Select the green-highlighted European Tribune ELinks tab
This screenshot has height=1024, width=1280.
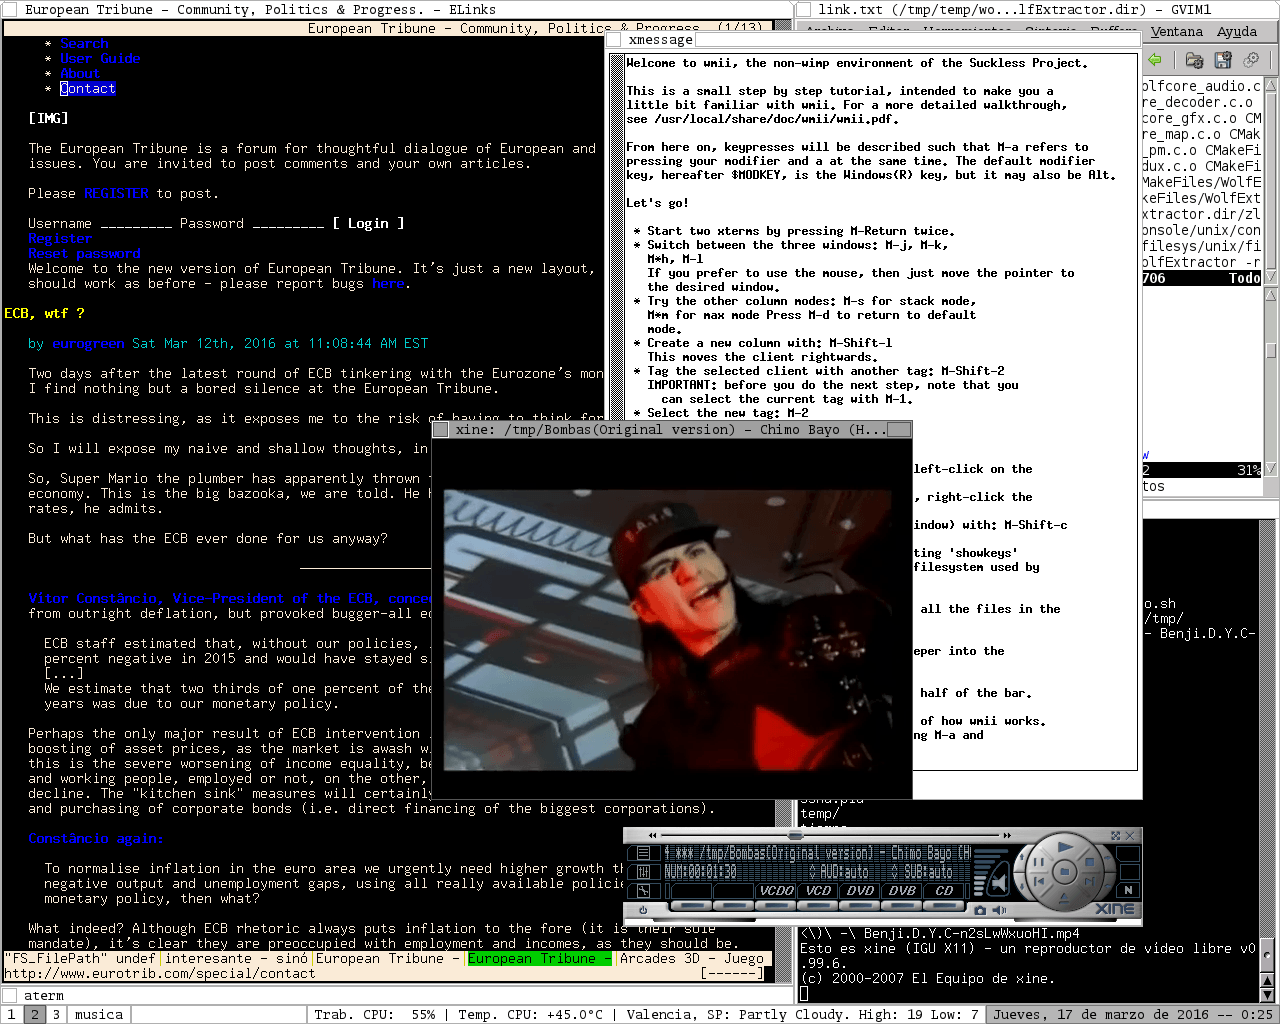point(539,958)
